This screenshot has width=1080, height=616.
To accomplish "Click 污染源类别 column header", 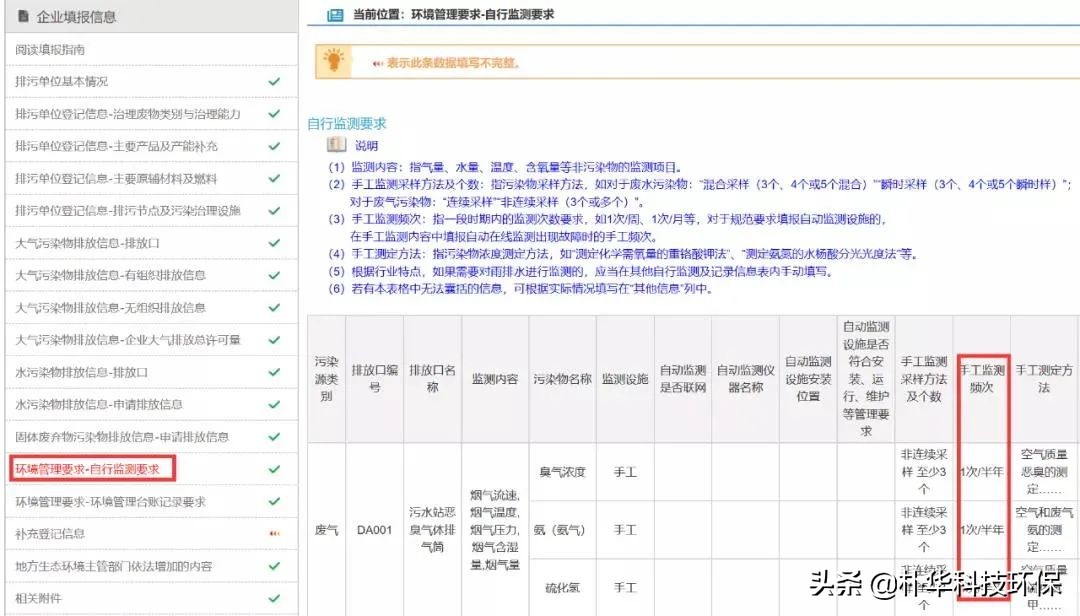I will pos(326,379).
